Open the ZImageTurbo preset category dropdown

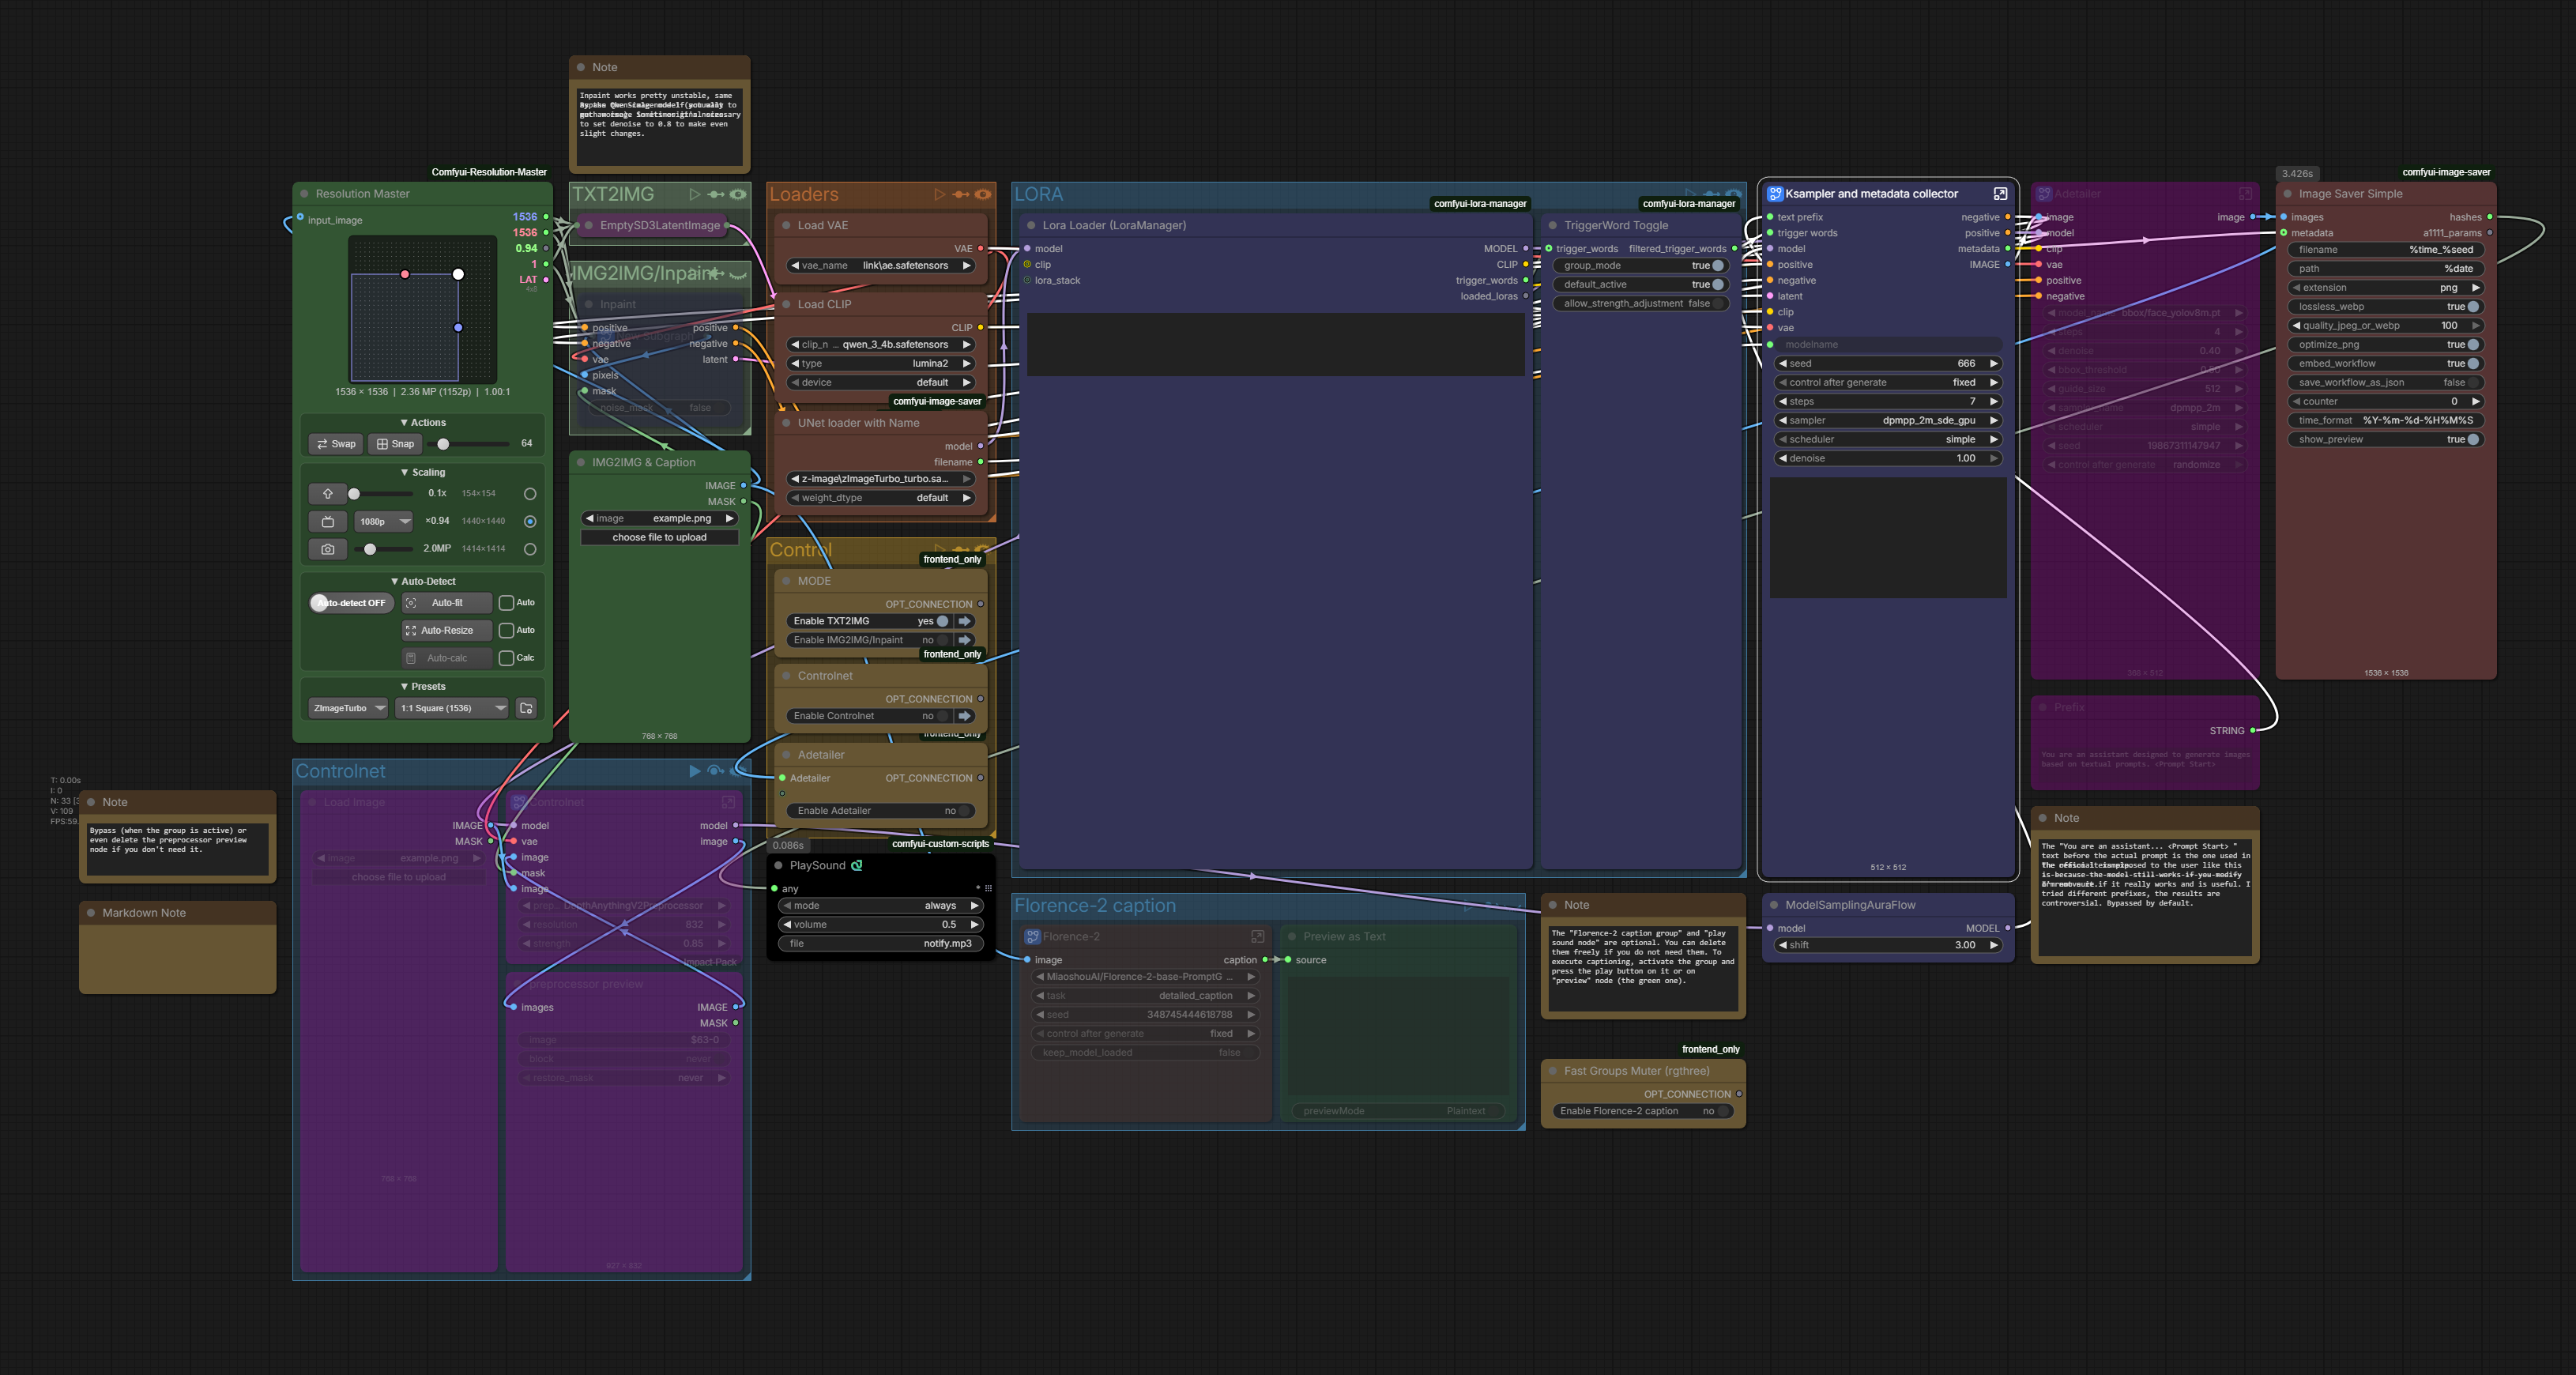click(x=349, y=708)
